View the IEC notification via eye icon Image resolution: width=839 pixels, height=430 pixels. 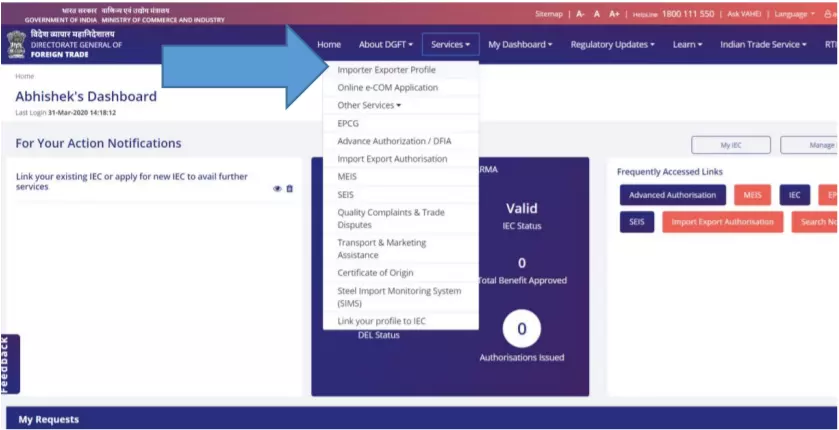tap(277, 189)
